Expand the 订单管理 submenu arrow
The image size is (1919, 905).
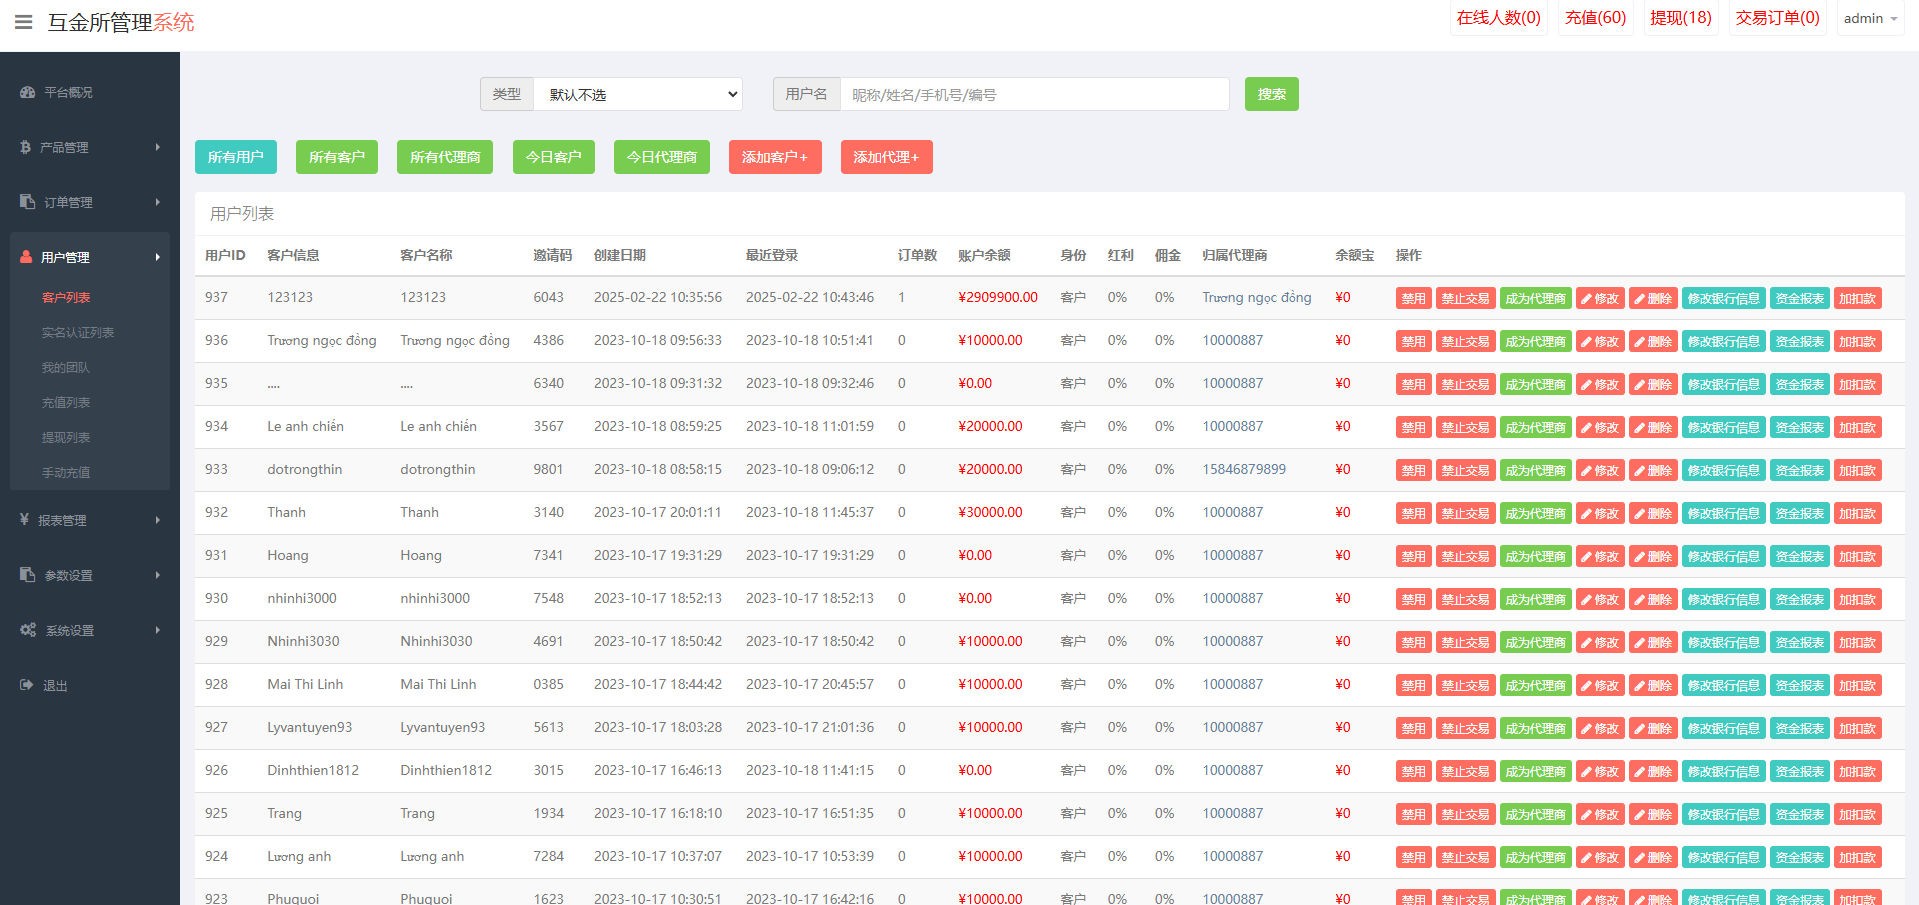tap(157, 202)
